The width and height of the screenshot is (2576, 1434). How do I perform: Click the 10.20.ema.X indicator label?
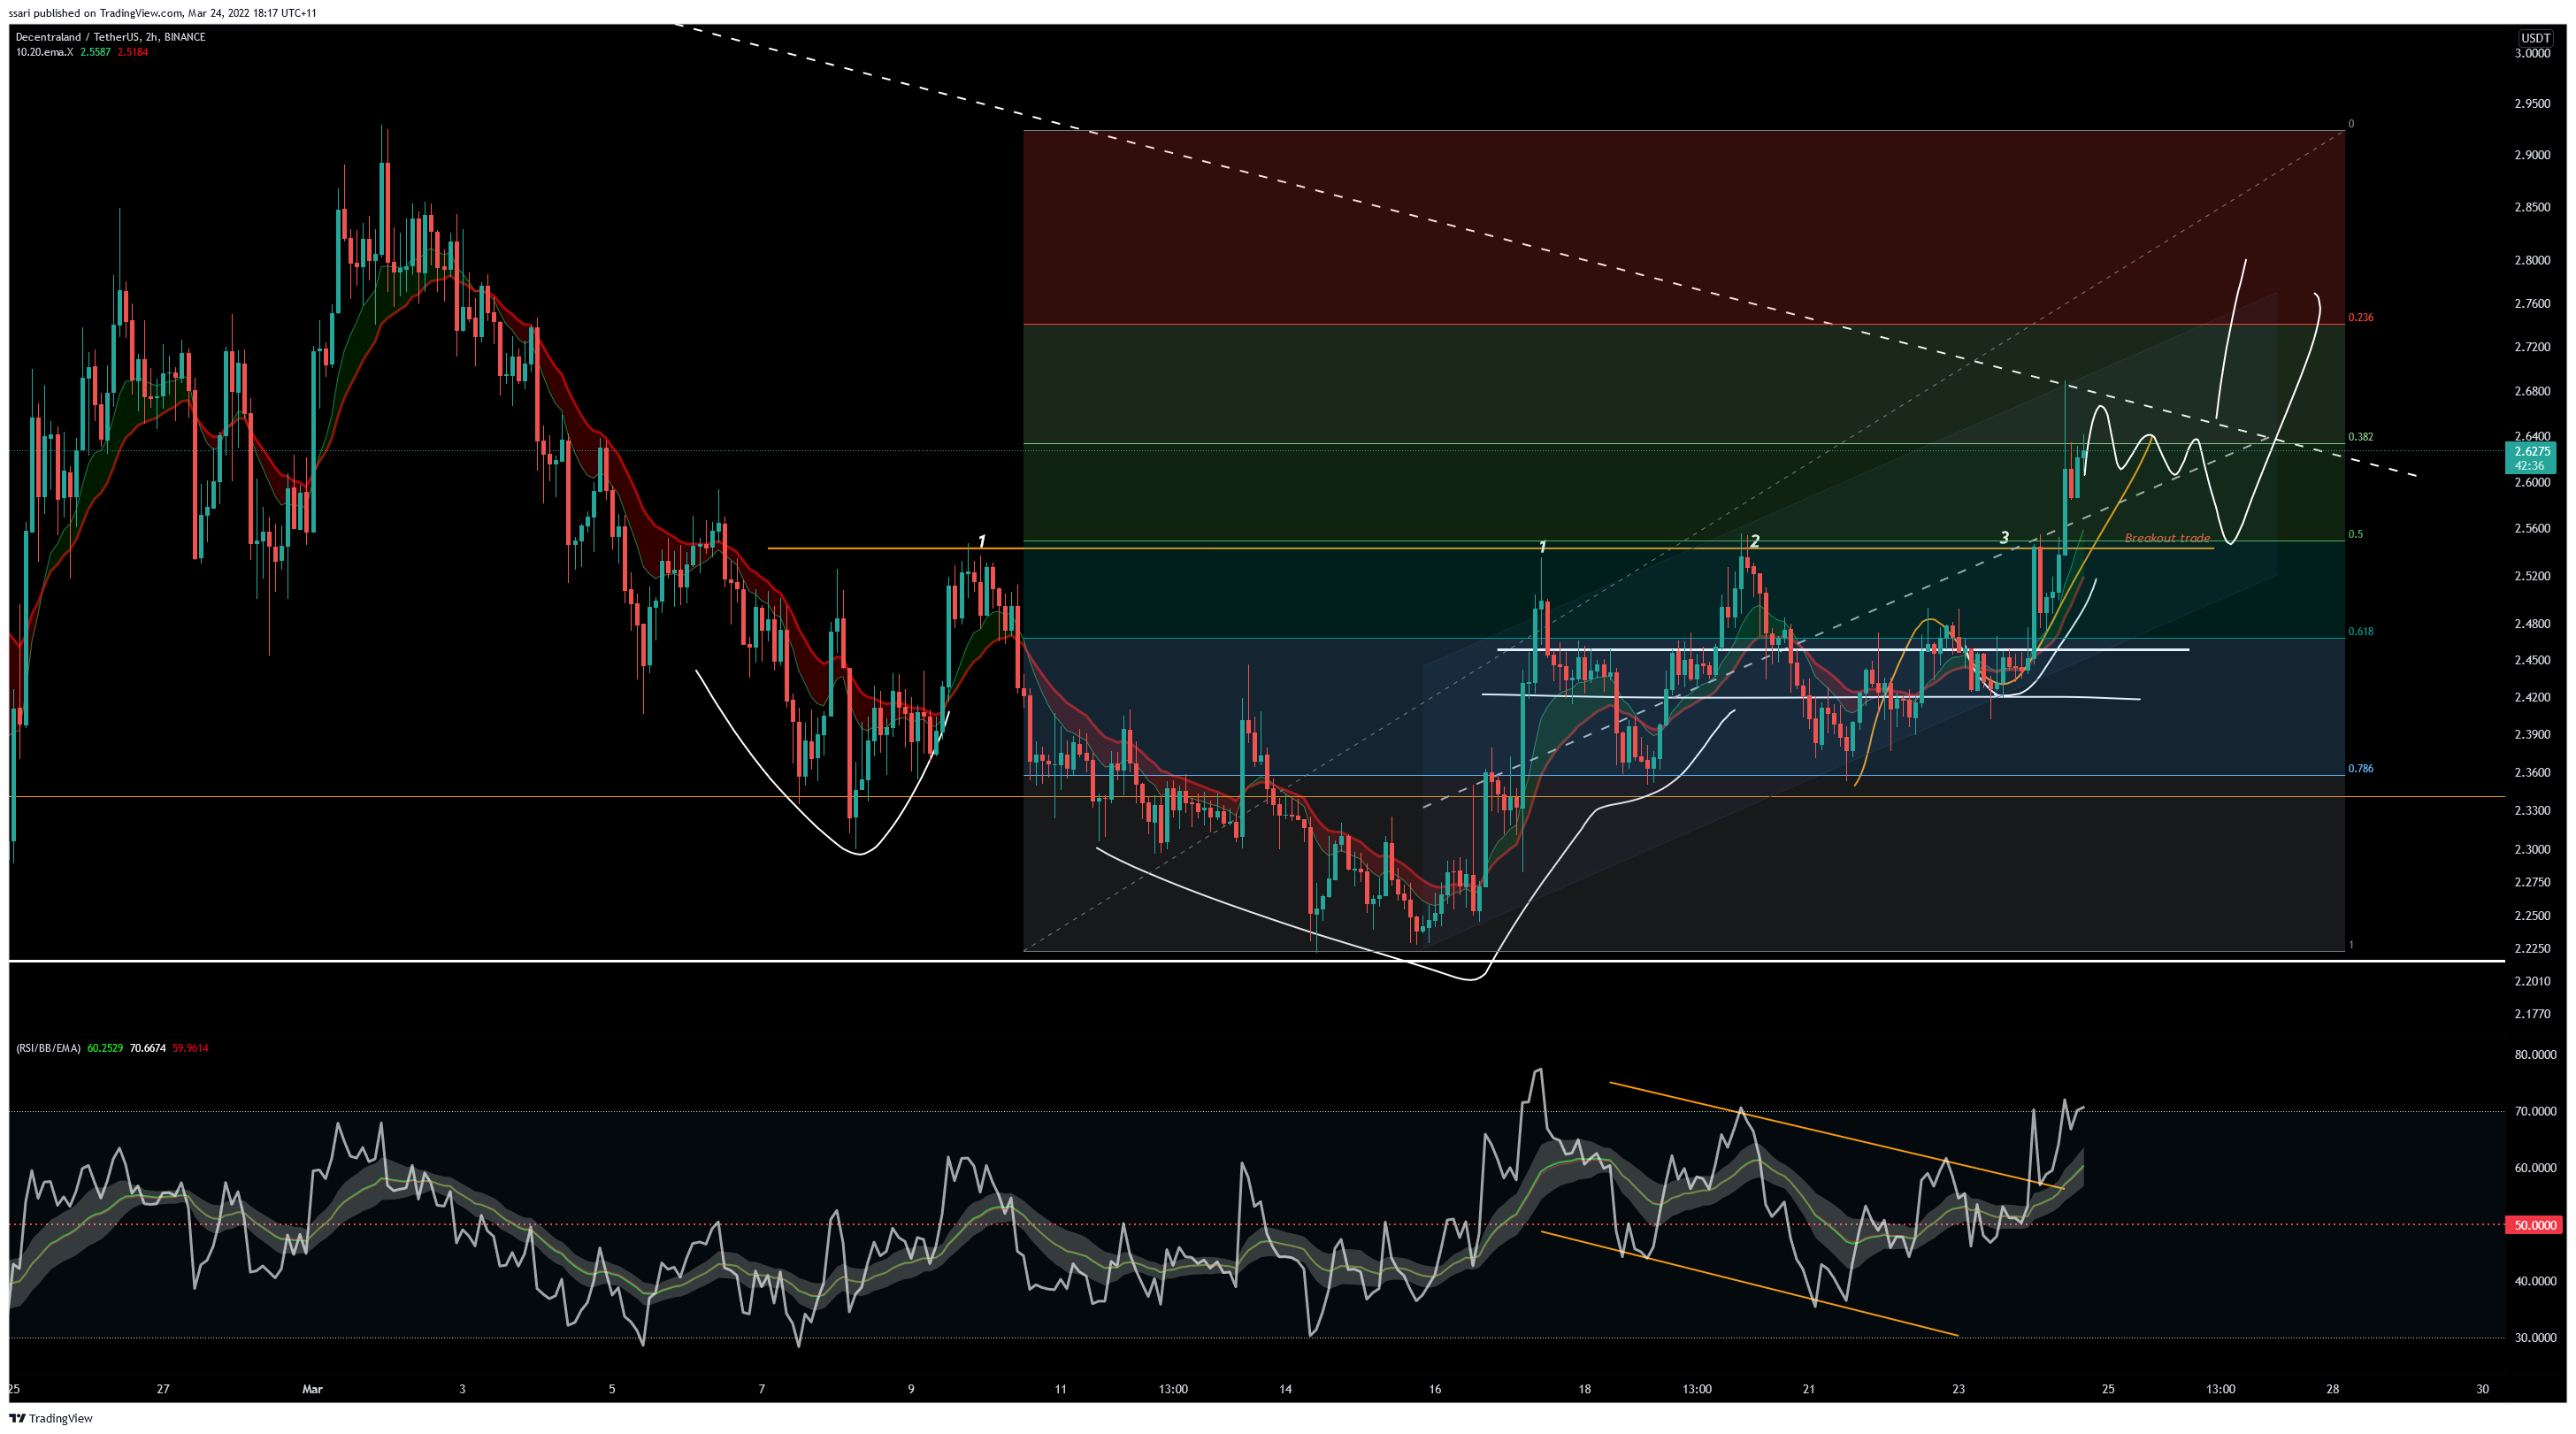click(x=44, y=52)
